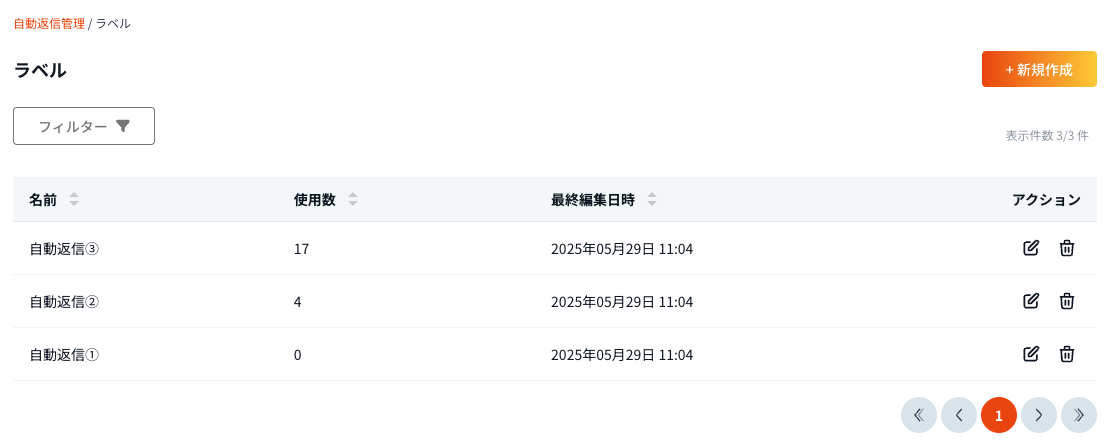Click the 新規作成 button
Viewport: 1109px width, 445px height.
(1039, 70)
